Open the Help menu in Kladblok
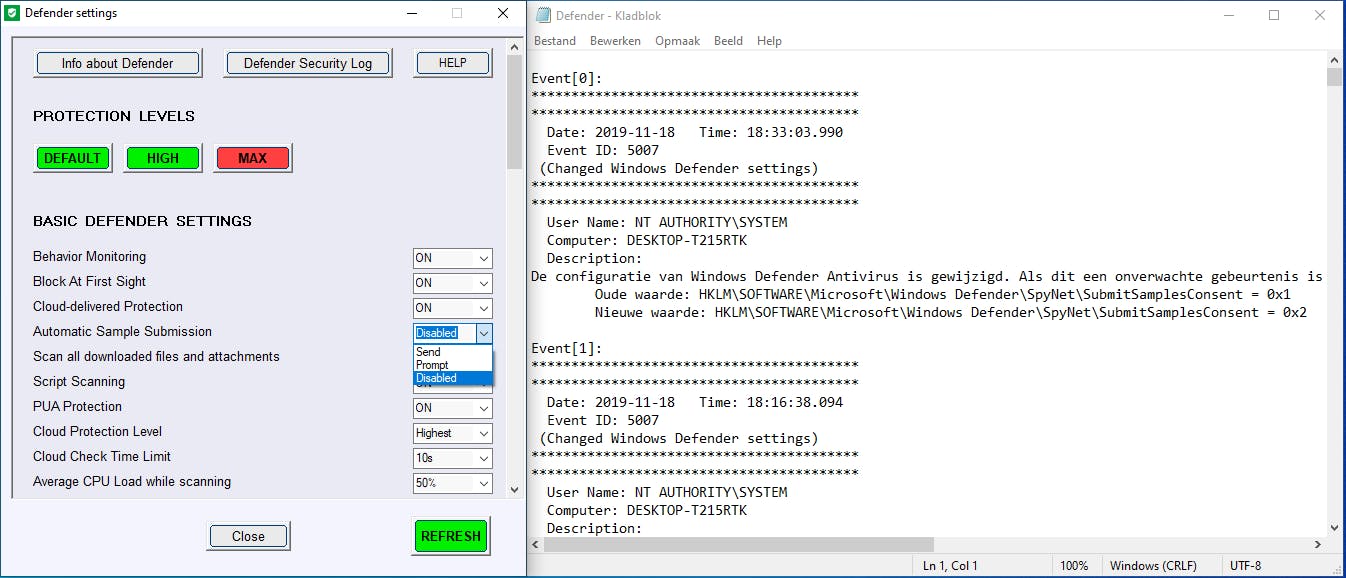 [769, 41]
